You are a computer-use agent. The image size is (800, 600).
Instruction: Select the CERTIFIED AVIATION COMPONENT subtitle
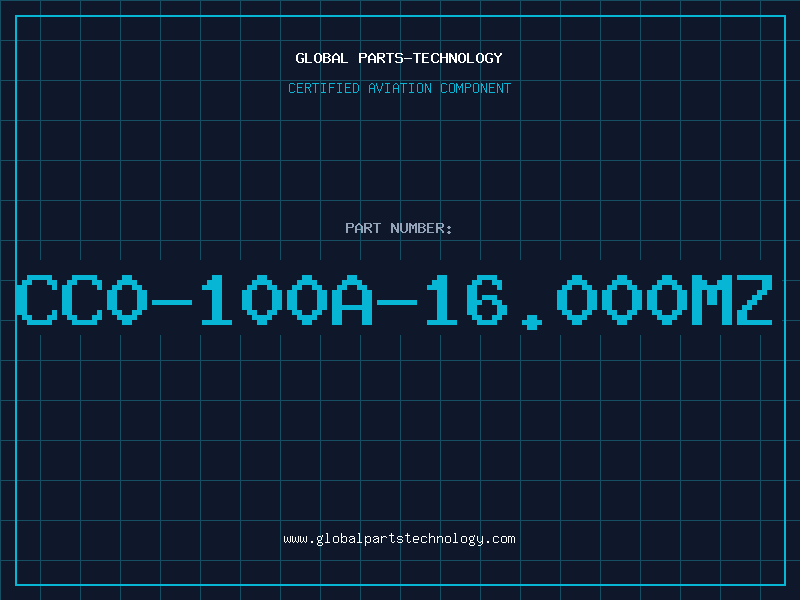(x=399, y=88)
